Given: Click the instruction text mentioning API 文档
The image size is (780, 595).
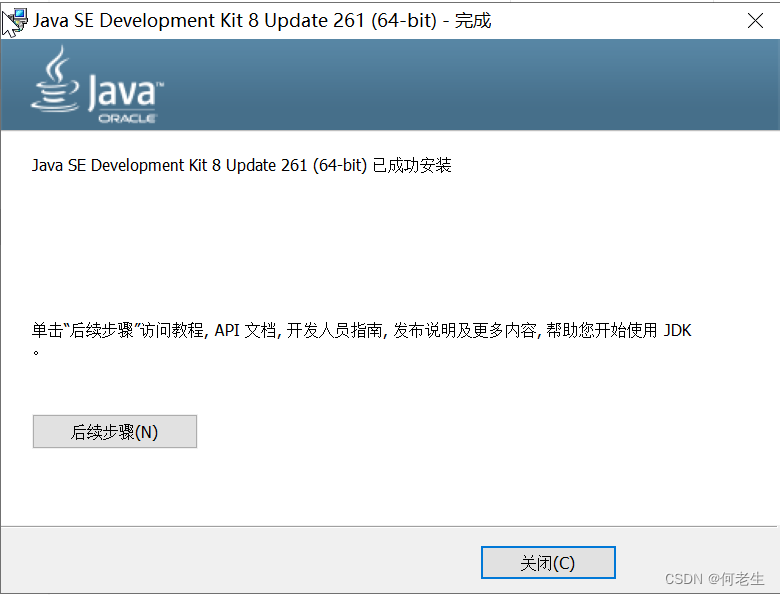Looking at the screenshot, I should tap(361, 339).
